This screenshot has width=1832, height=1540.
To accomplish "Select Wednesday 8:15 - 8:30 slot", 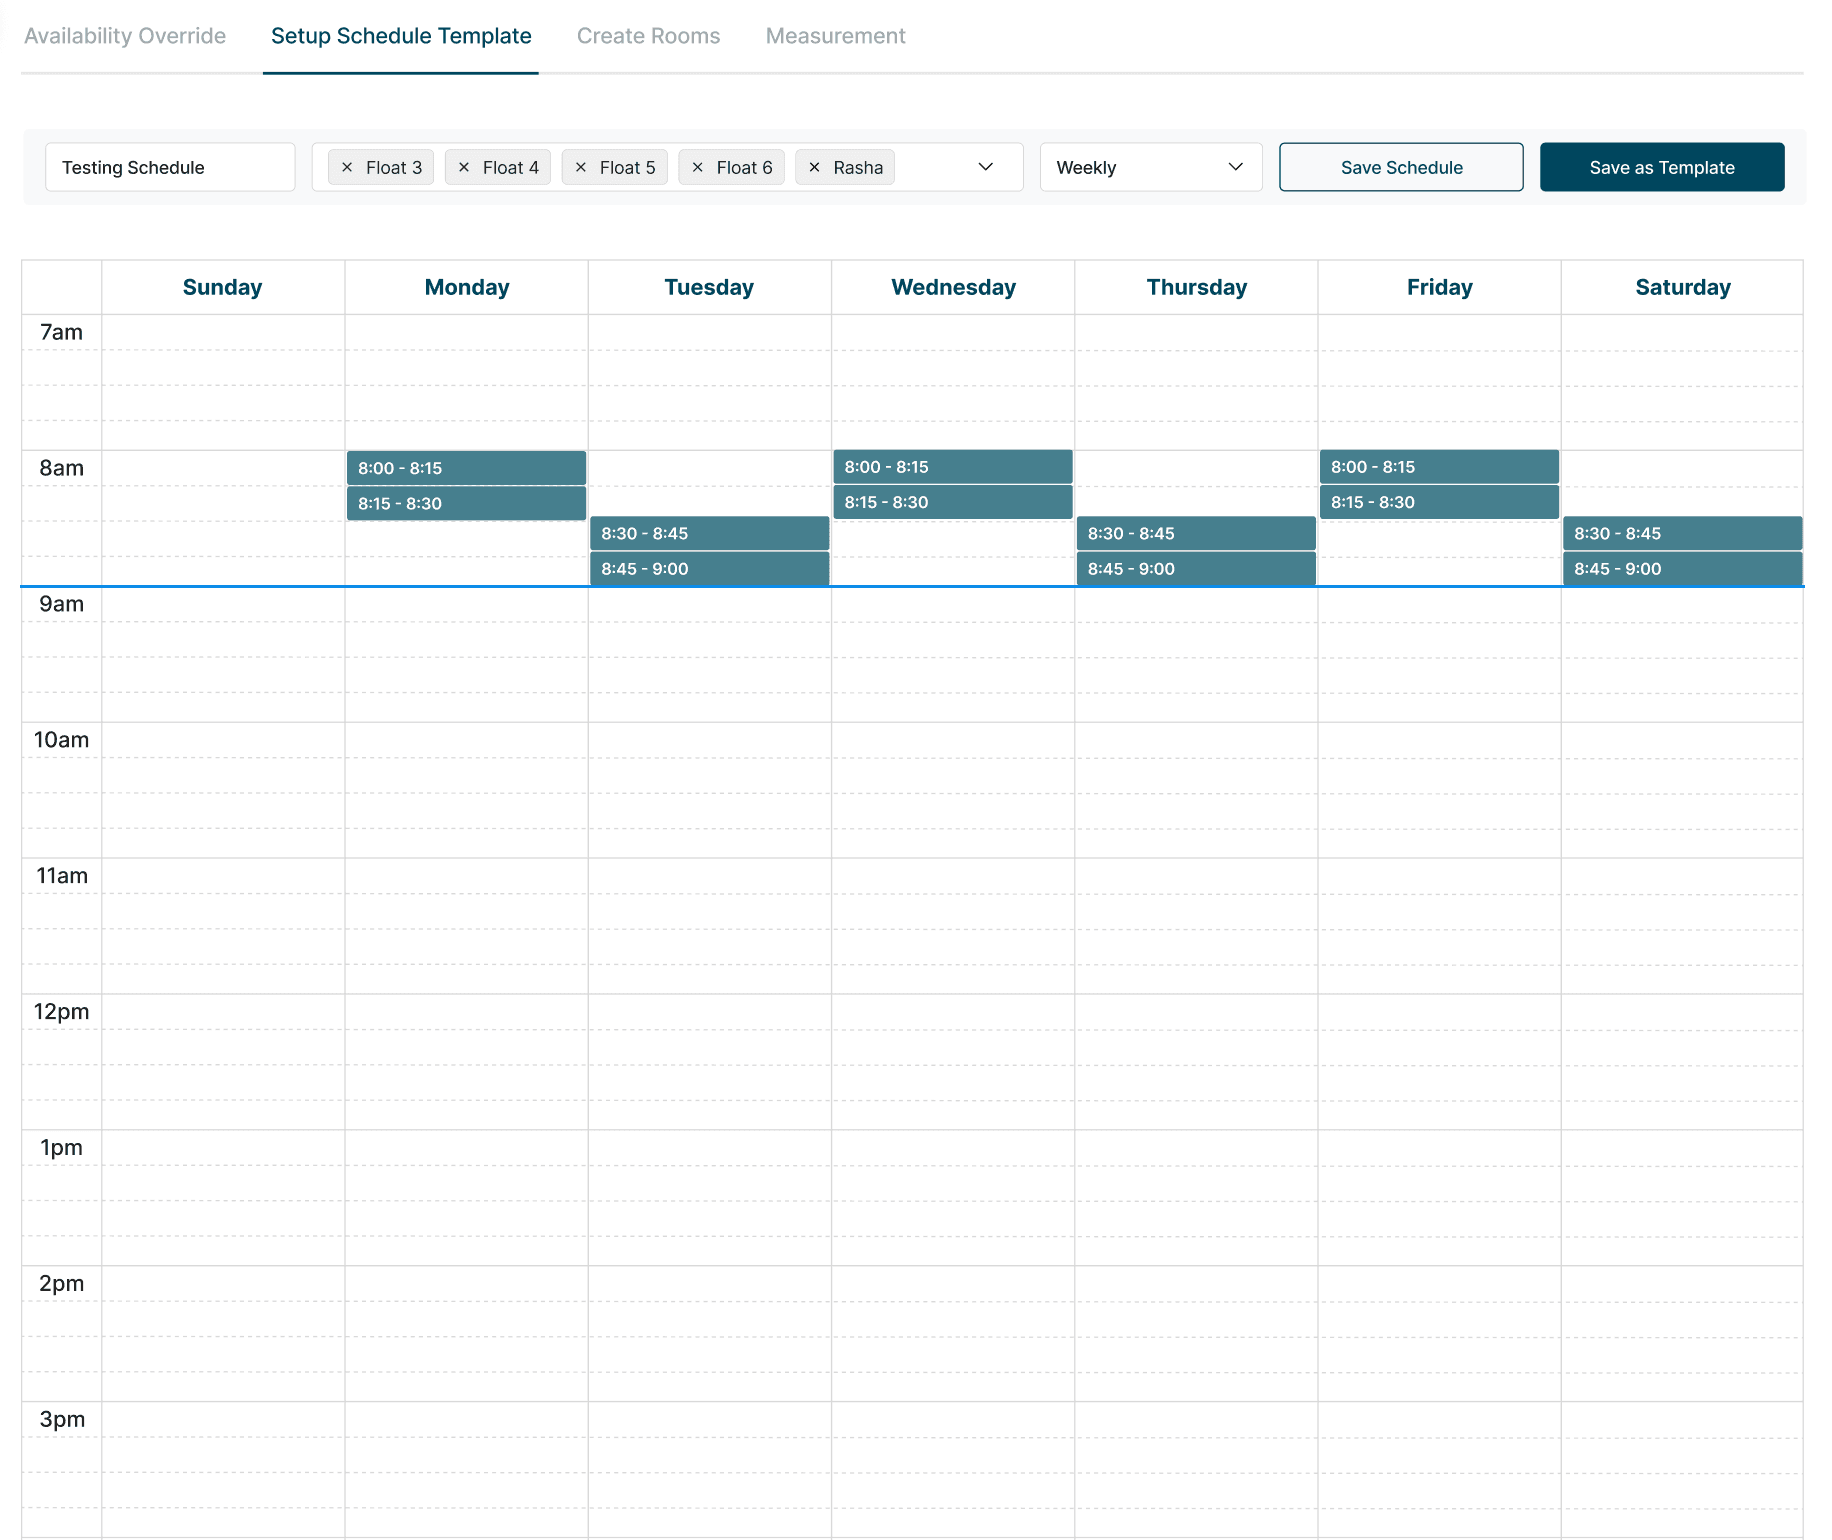I will coord(952,502).
